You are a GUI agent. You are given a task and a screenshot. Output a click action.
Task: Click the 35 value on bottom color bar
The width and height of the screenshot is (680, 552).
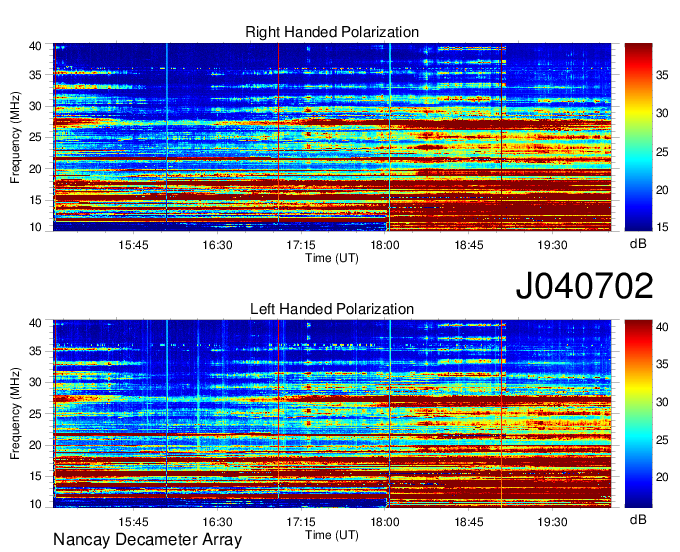point(662,364)
